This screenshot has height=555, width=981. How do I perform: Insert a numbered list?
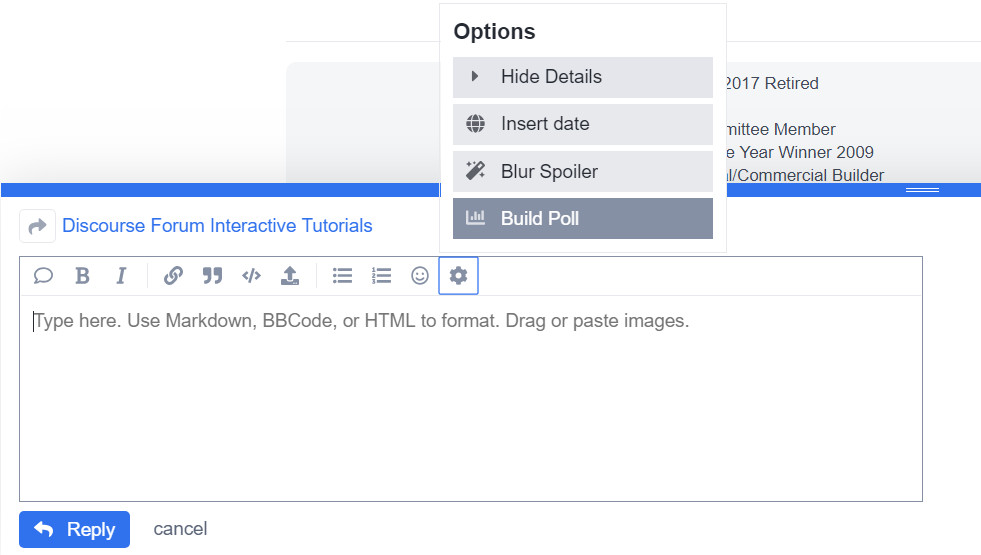[381, 276]
